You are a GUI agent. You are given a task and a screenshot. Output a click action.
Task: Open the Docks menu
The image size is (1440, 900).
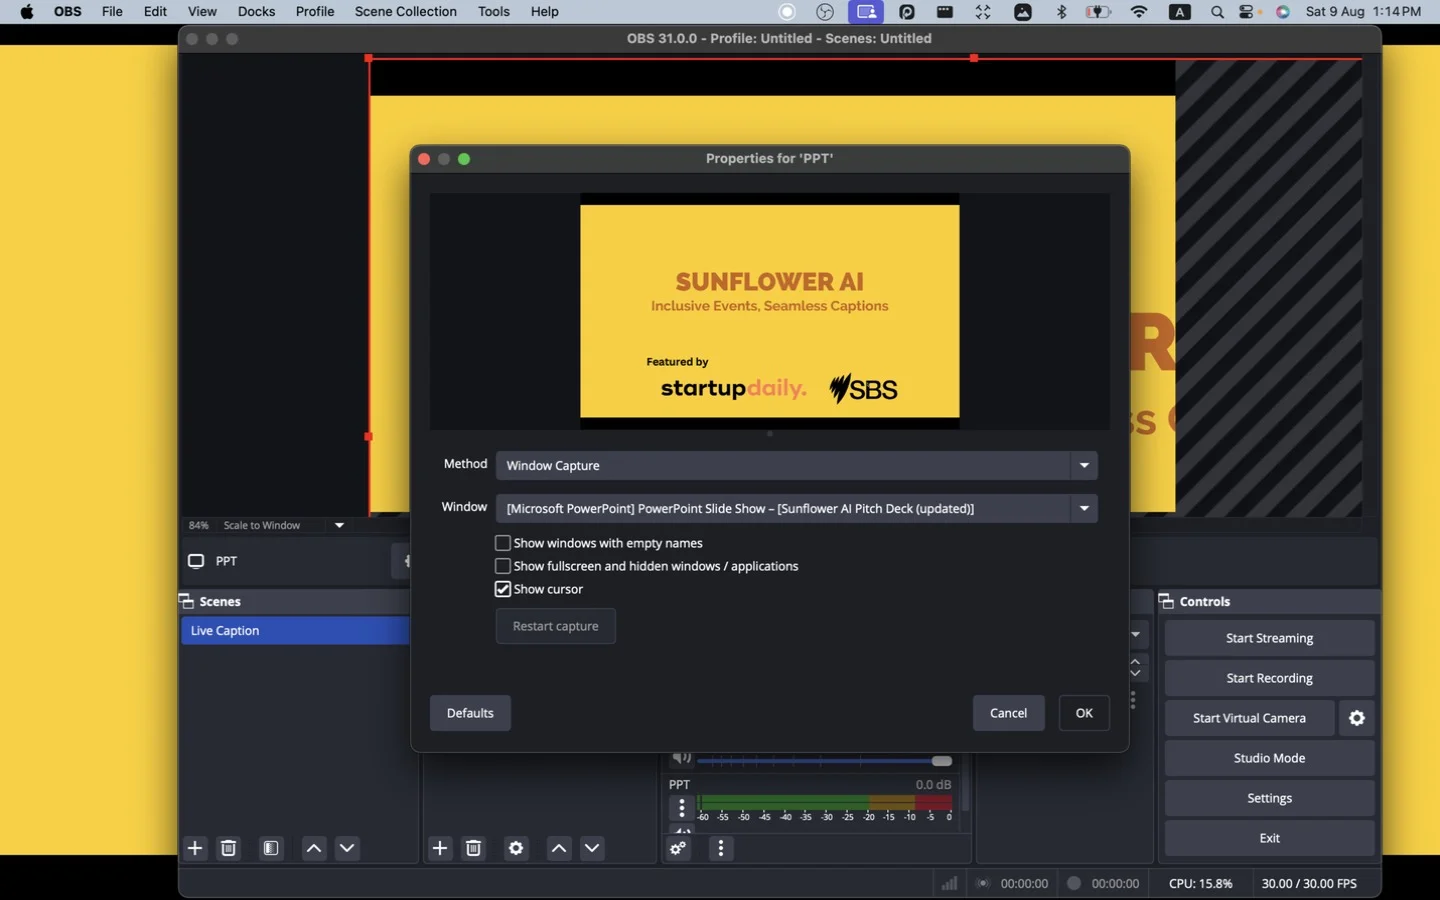tap(256, 12)
